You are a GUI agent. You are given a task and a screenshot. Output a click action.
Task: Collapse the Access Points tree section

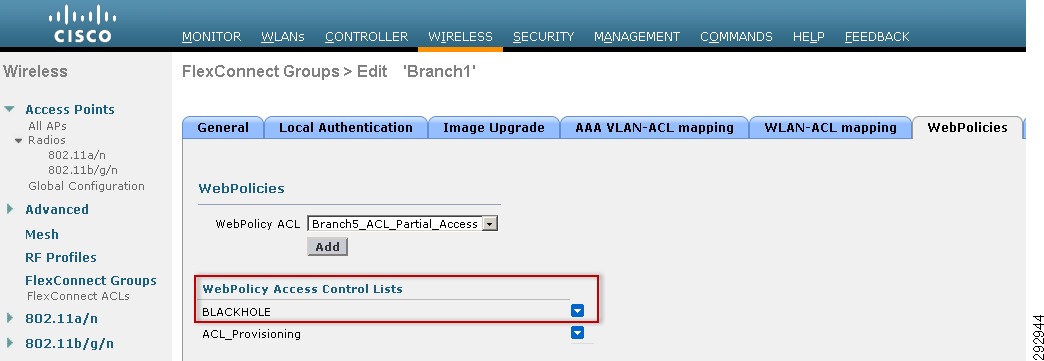pos(9,109)
